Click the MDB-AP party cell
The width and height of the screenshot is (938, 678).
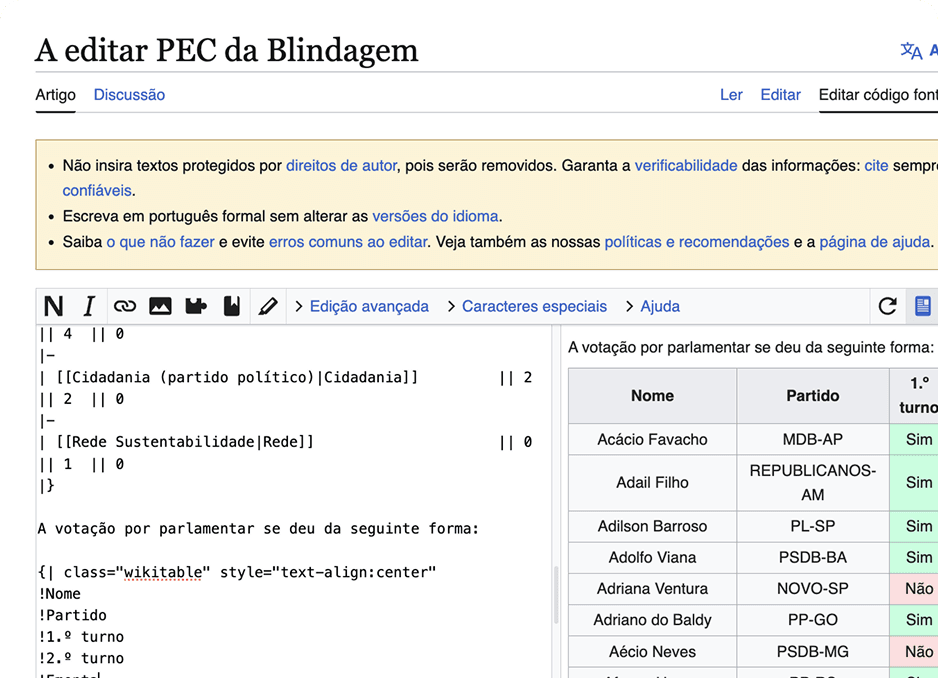(812, 439)
